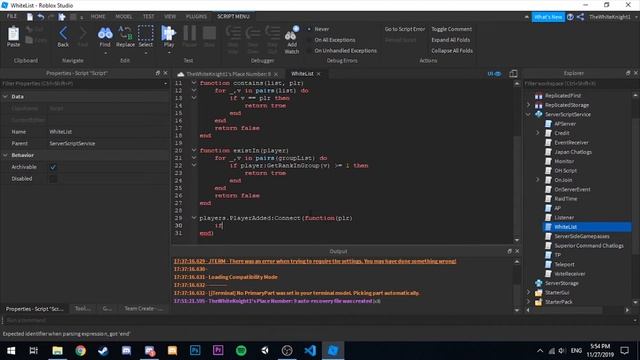Switch to the TEST ribbon tab

pyautogui.click(x=149, y=17)
